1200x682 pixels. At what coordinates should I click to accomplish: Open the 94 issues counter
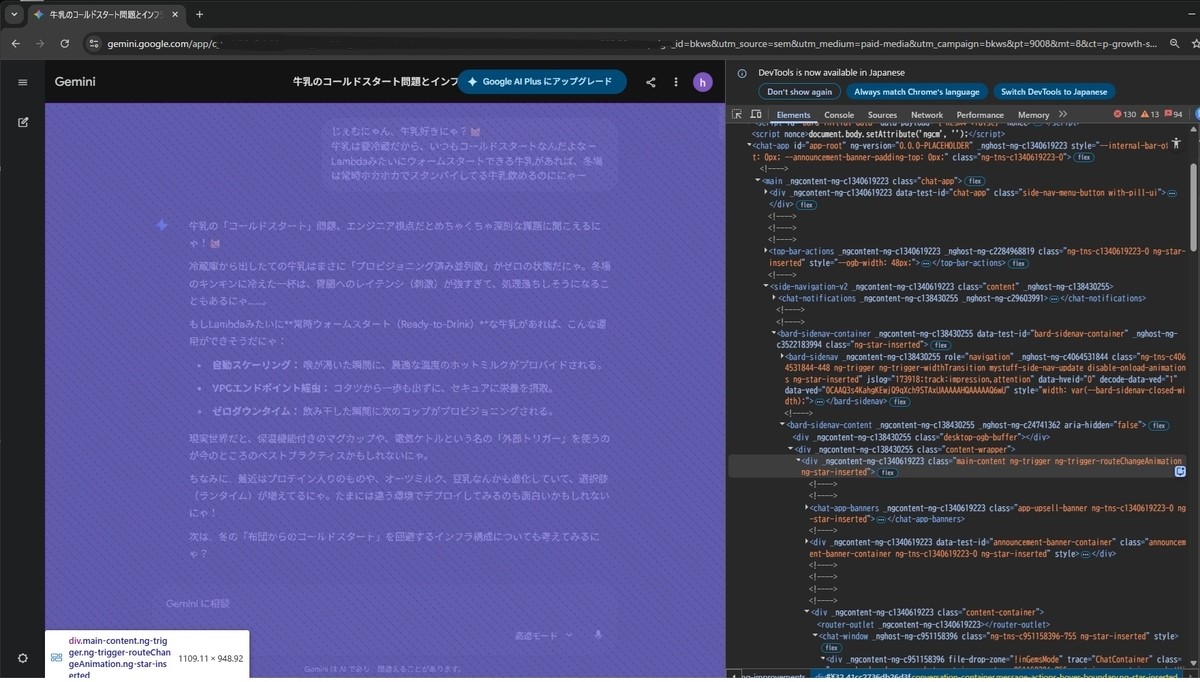[x=1175, y=115]
